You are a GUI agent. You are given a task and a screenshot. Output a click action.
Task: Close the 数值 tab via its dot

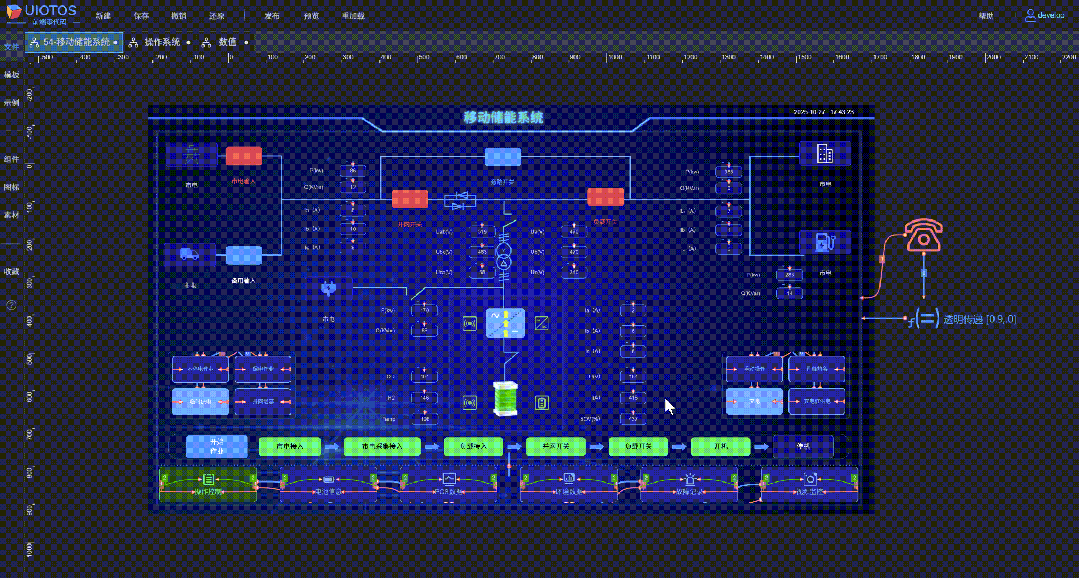tap(246, 42)
